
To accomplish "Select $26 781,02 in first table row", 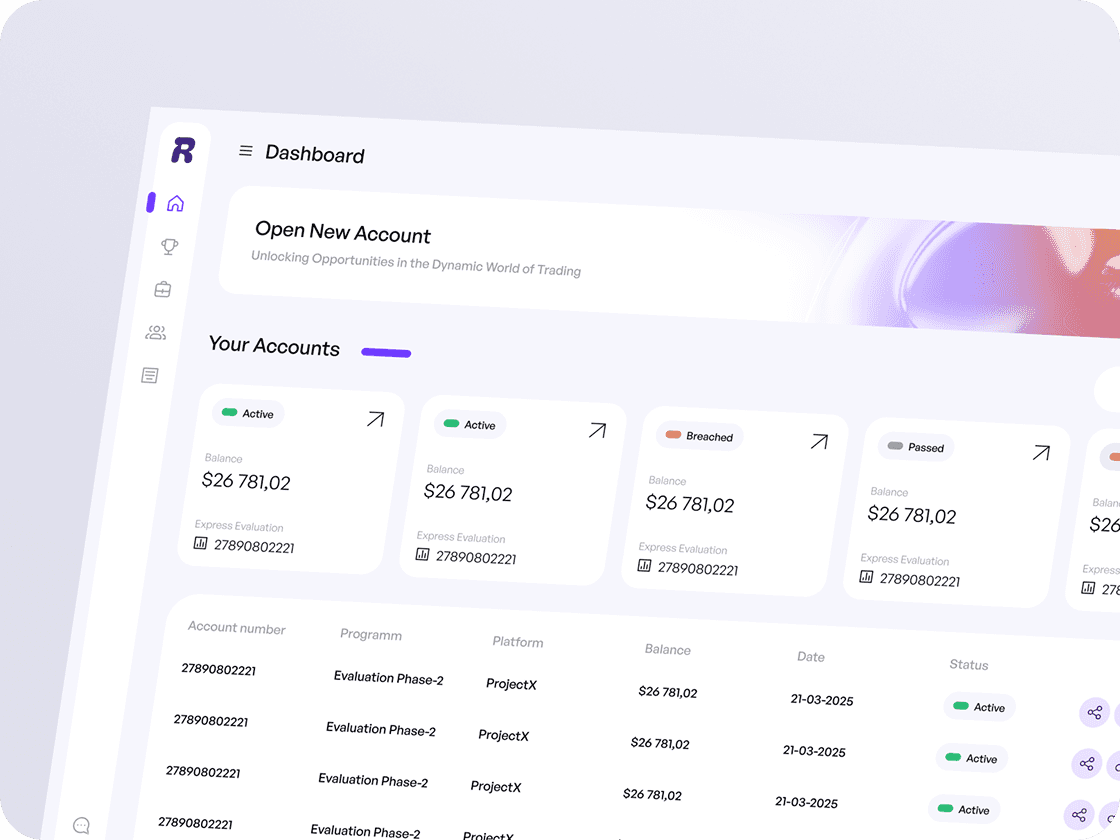I will (668, 691).
